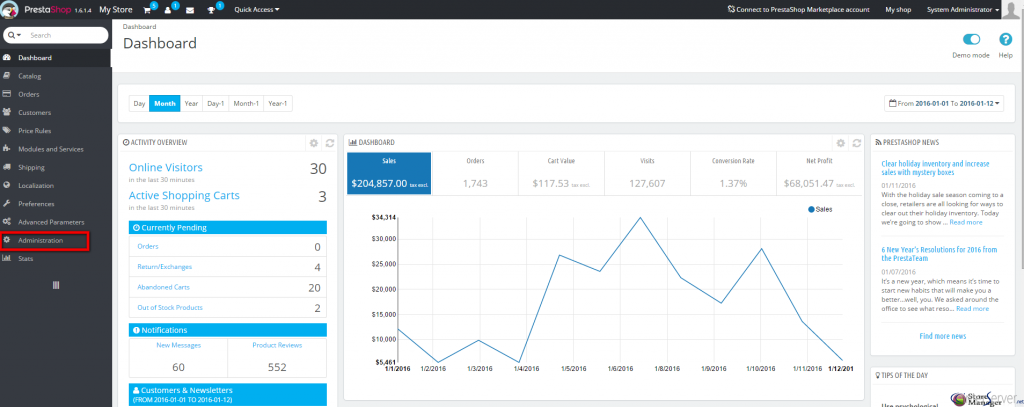Open the My shop link
The width and height of the screenshot is (1024, 407).
[898, 10]
